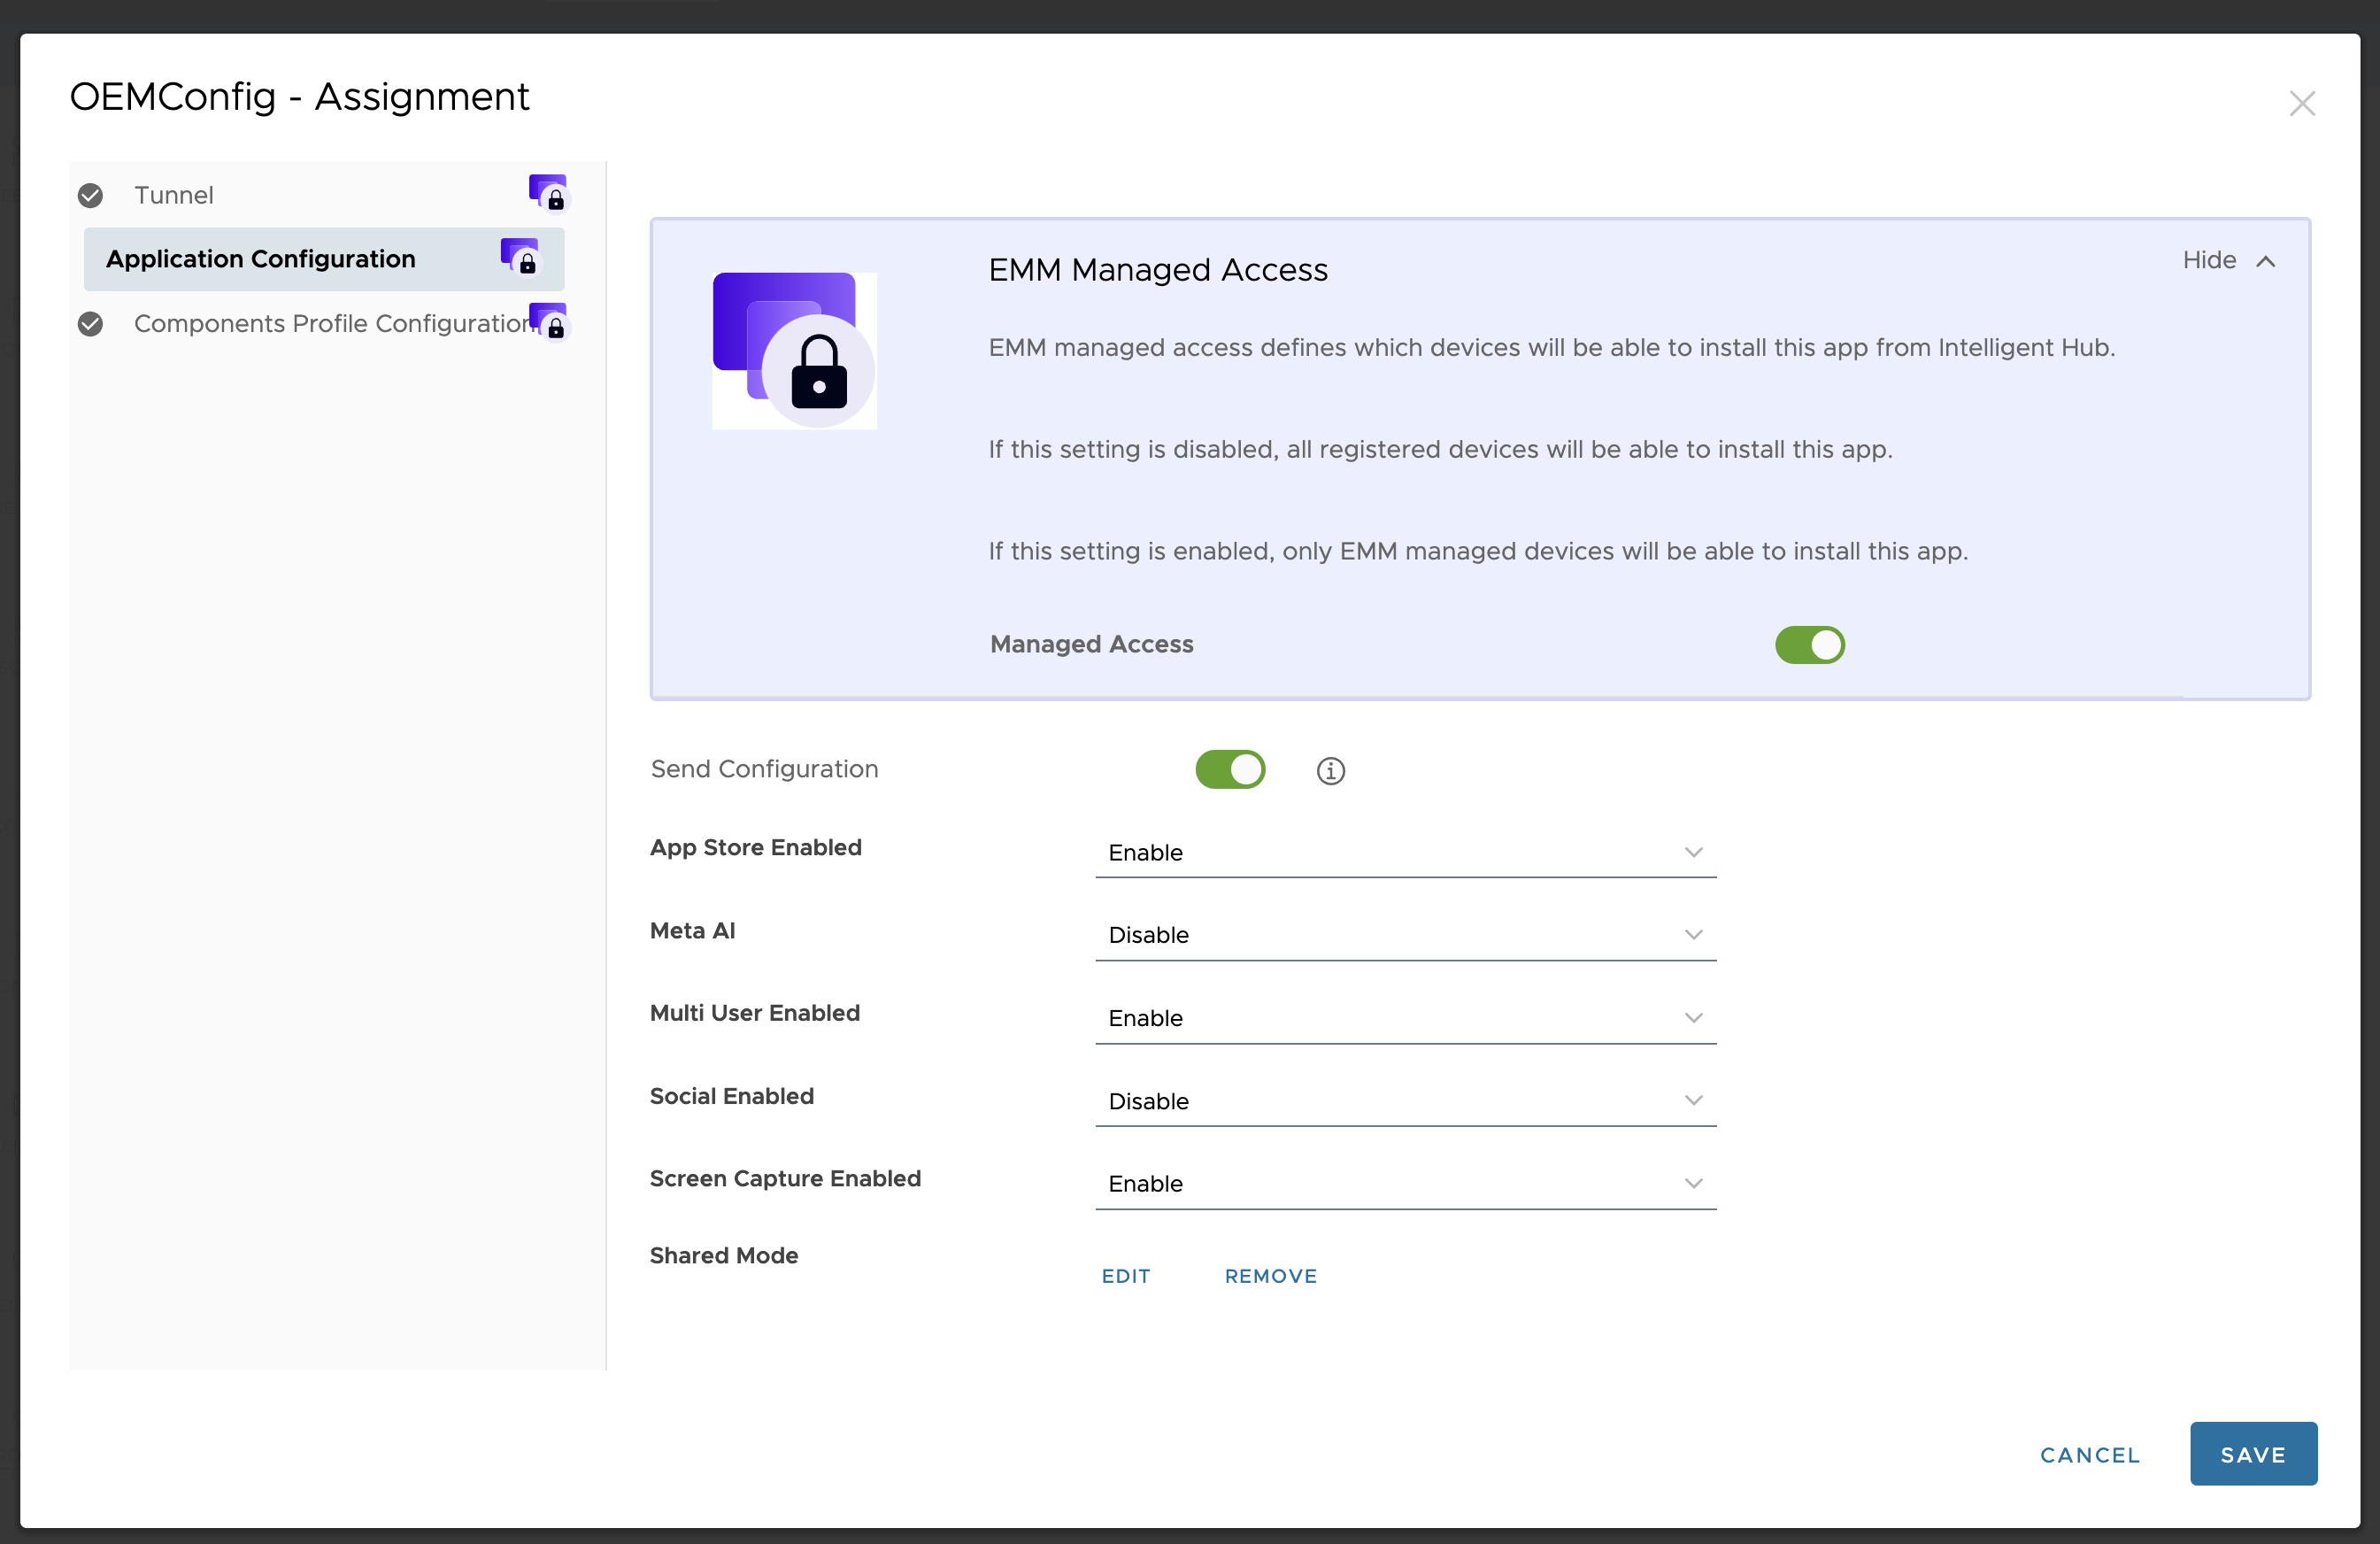Click lock icon beside Components Profile Configuration
2380x1544 pixels.
click(548, 321)
